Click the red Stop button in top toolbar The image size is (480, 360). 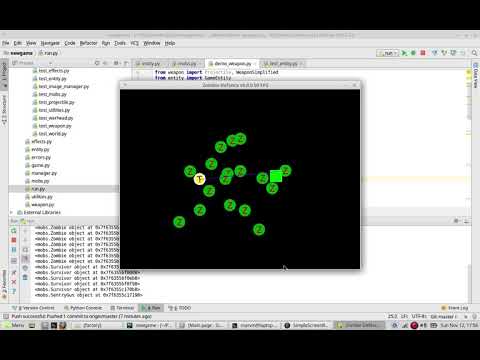[x=423, y=53]
